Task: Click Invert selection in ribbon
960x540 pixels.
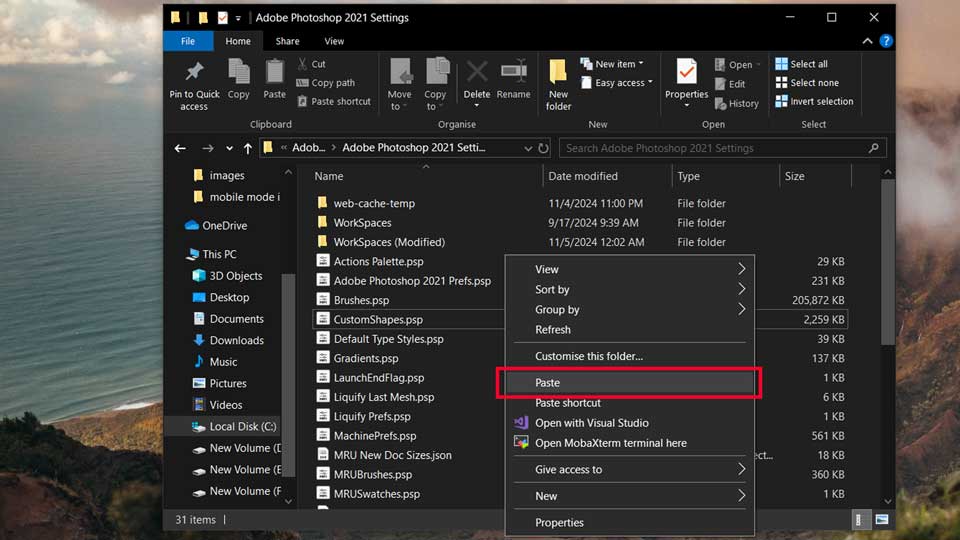Action: (x=814, y=102)
